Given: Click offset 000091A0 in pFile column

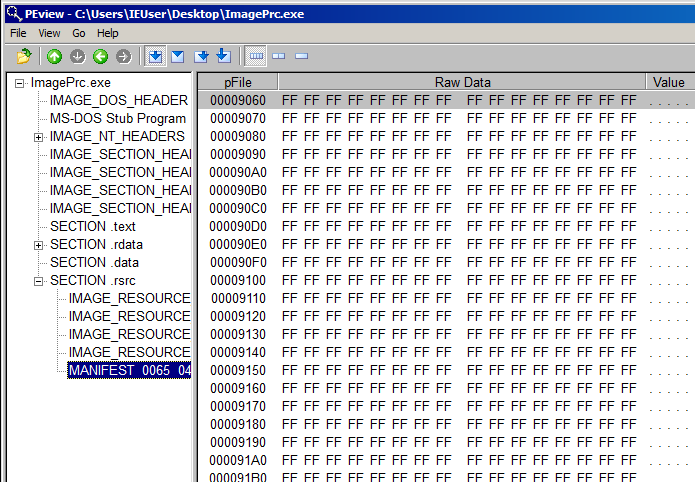Looking at the screenshot, I should [x=238, y=461].
